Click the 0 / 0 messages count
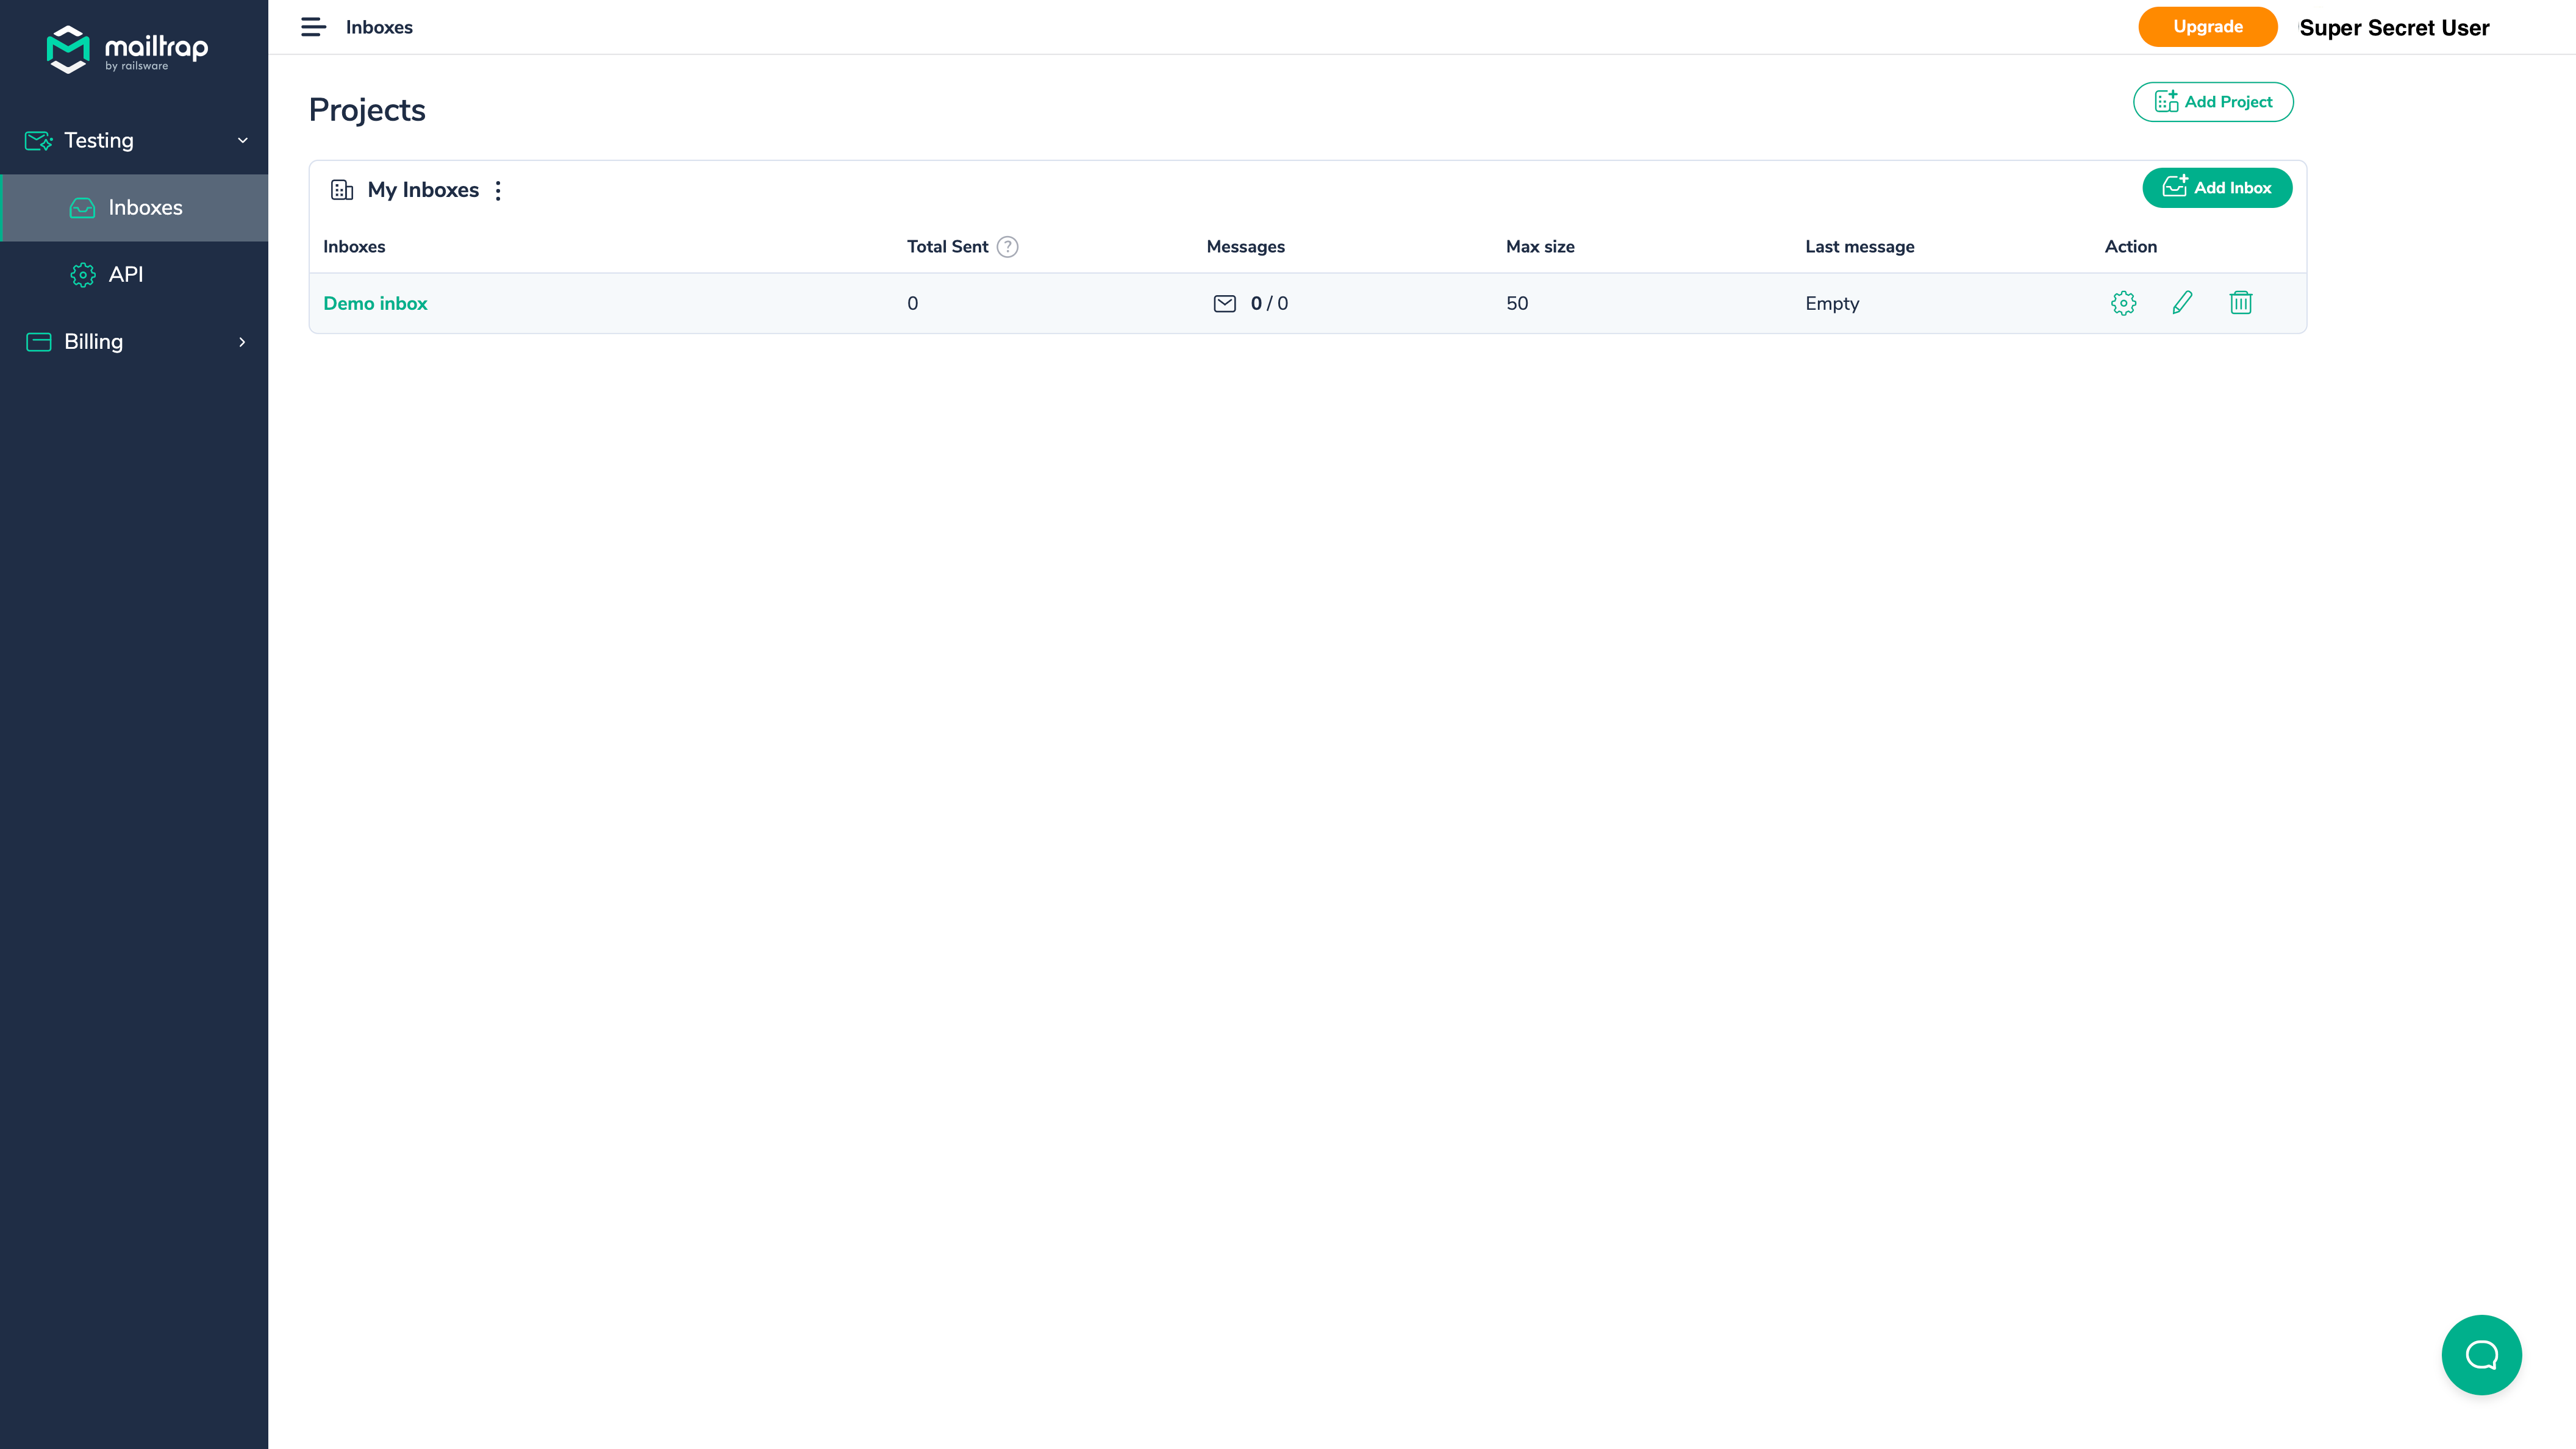Screen dimensions: 2576x1449 coord(1269,304)
